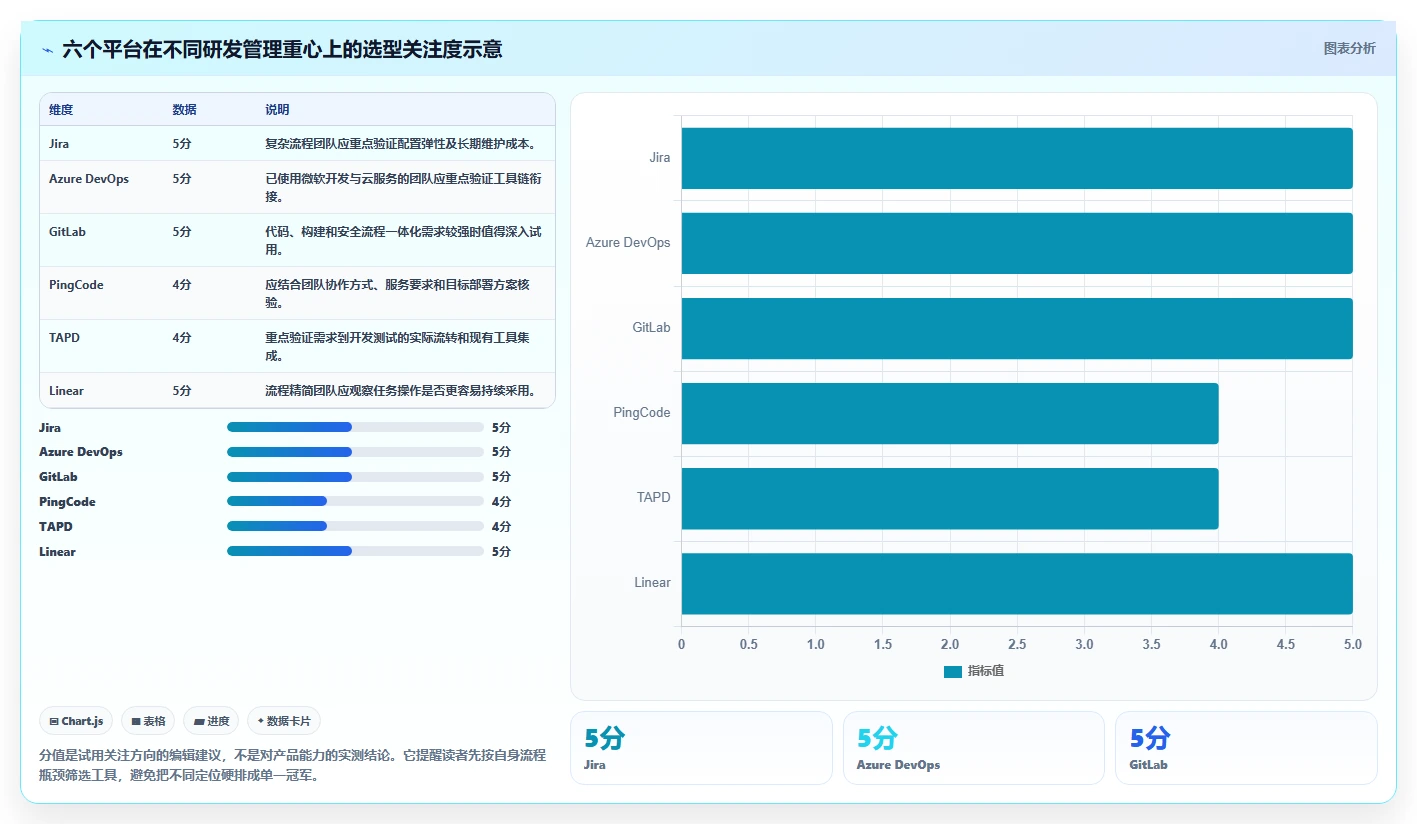Click description 重点验证需求到开发测试

click(397, 347)
